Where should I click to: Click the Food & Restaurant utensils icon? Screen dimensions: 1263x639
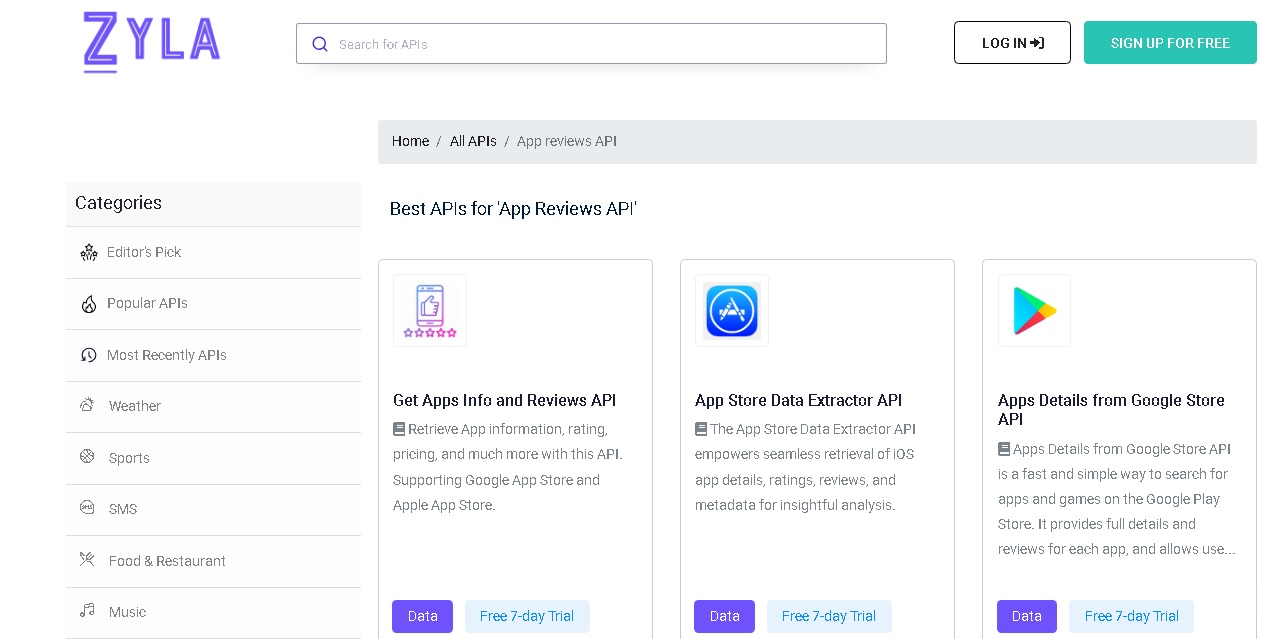(x=87, y=560)
